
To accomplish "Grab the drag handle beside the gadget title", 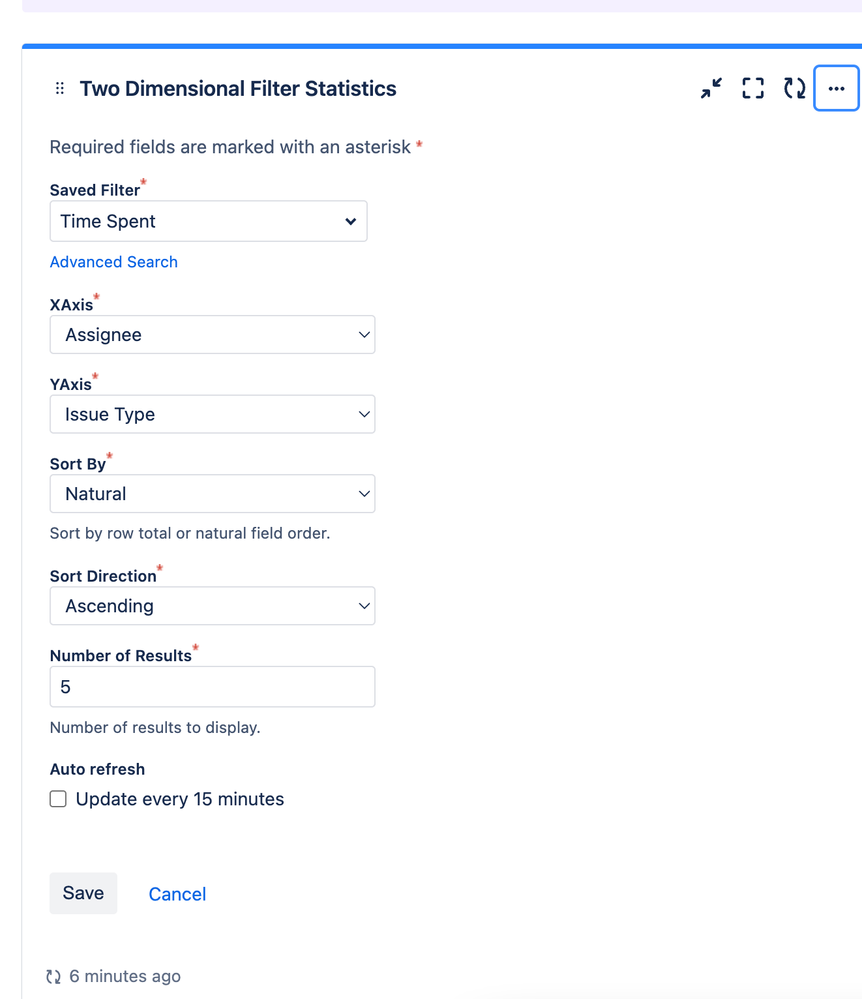I will (x=60, y=88).
